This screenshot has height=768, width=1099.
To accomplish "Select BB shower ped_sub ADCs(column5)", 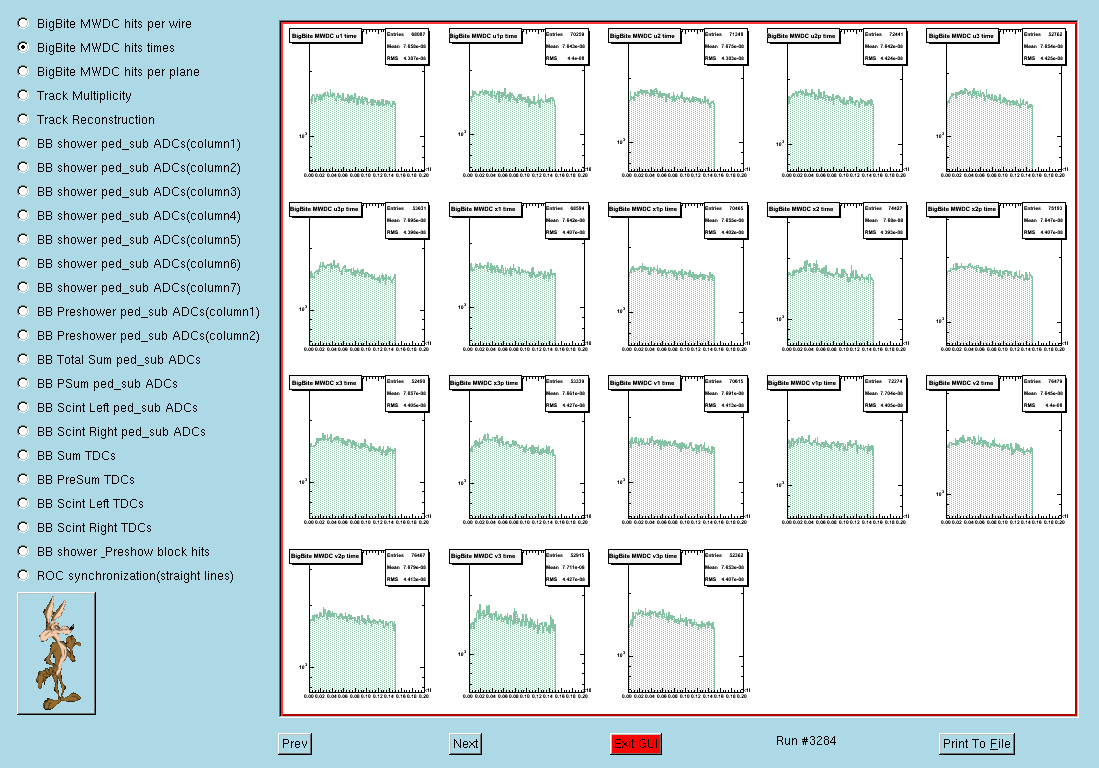I will click(x=23, y=239).
